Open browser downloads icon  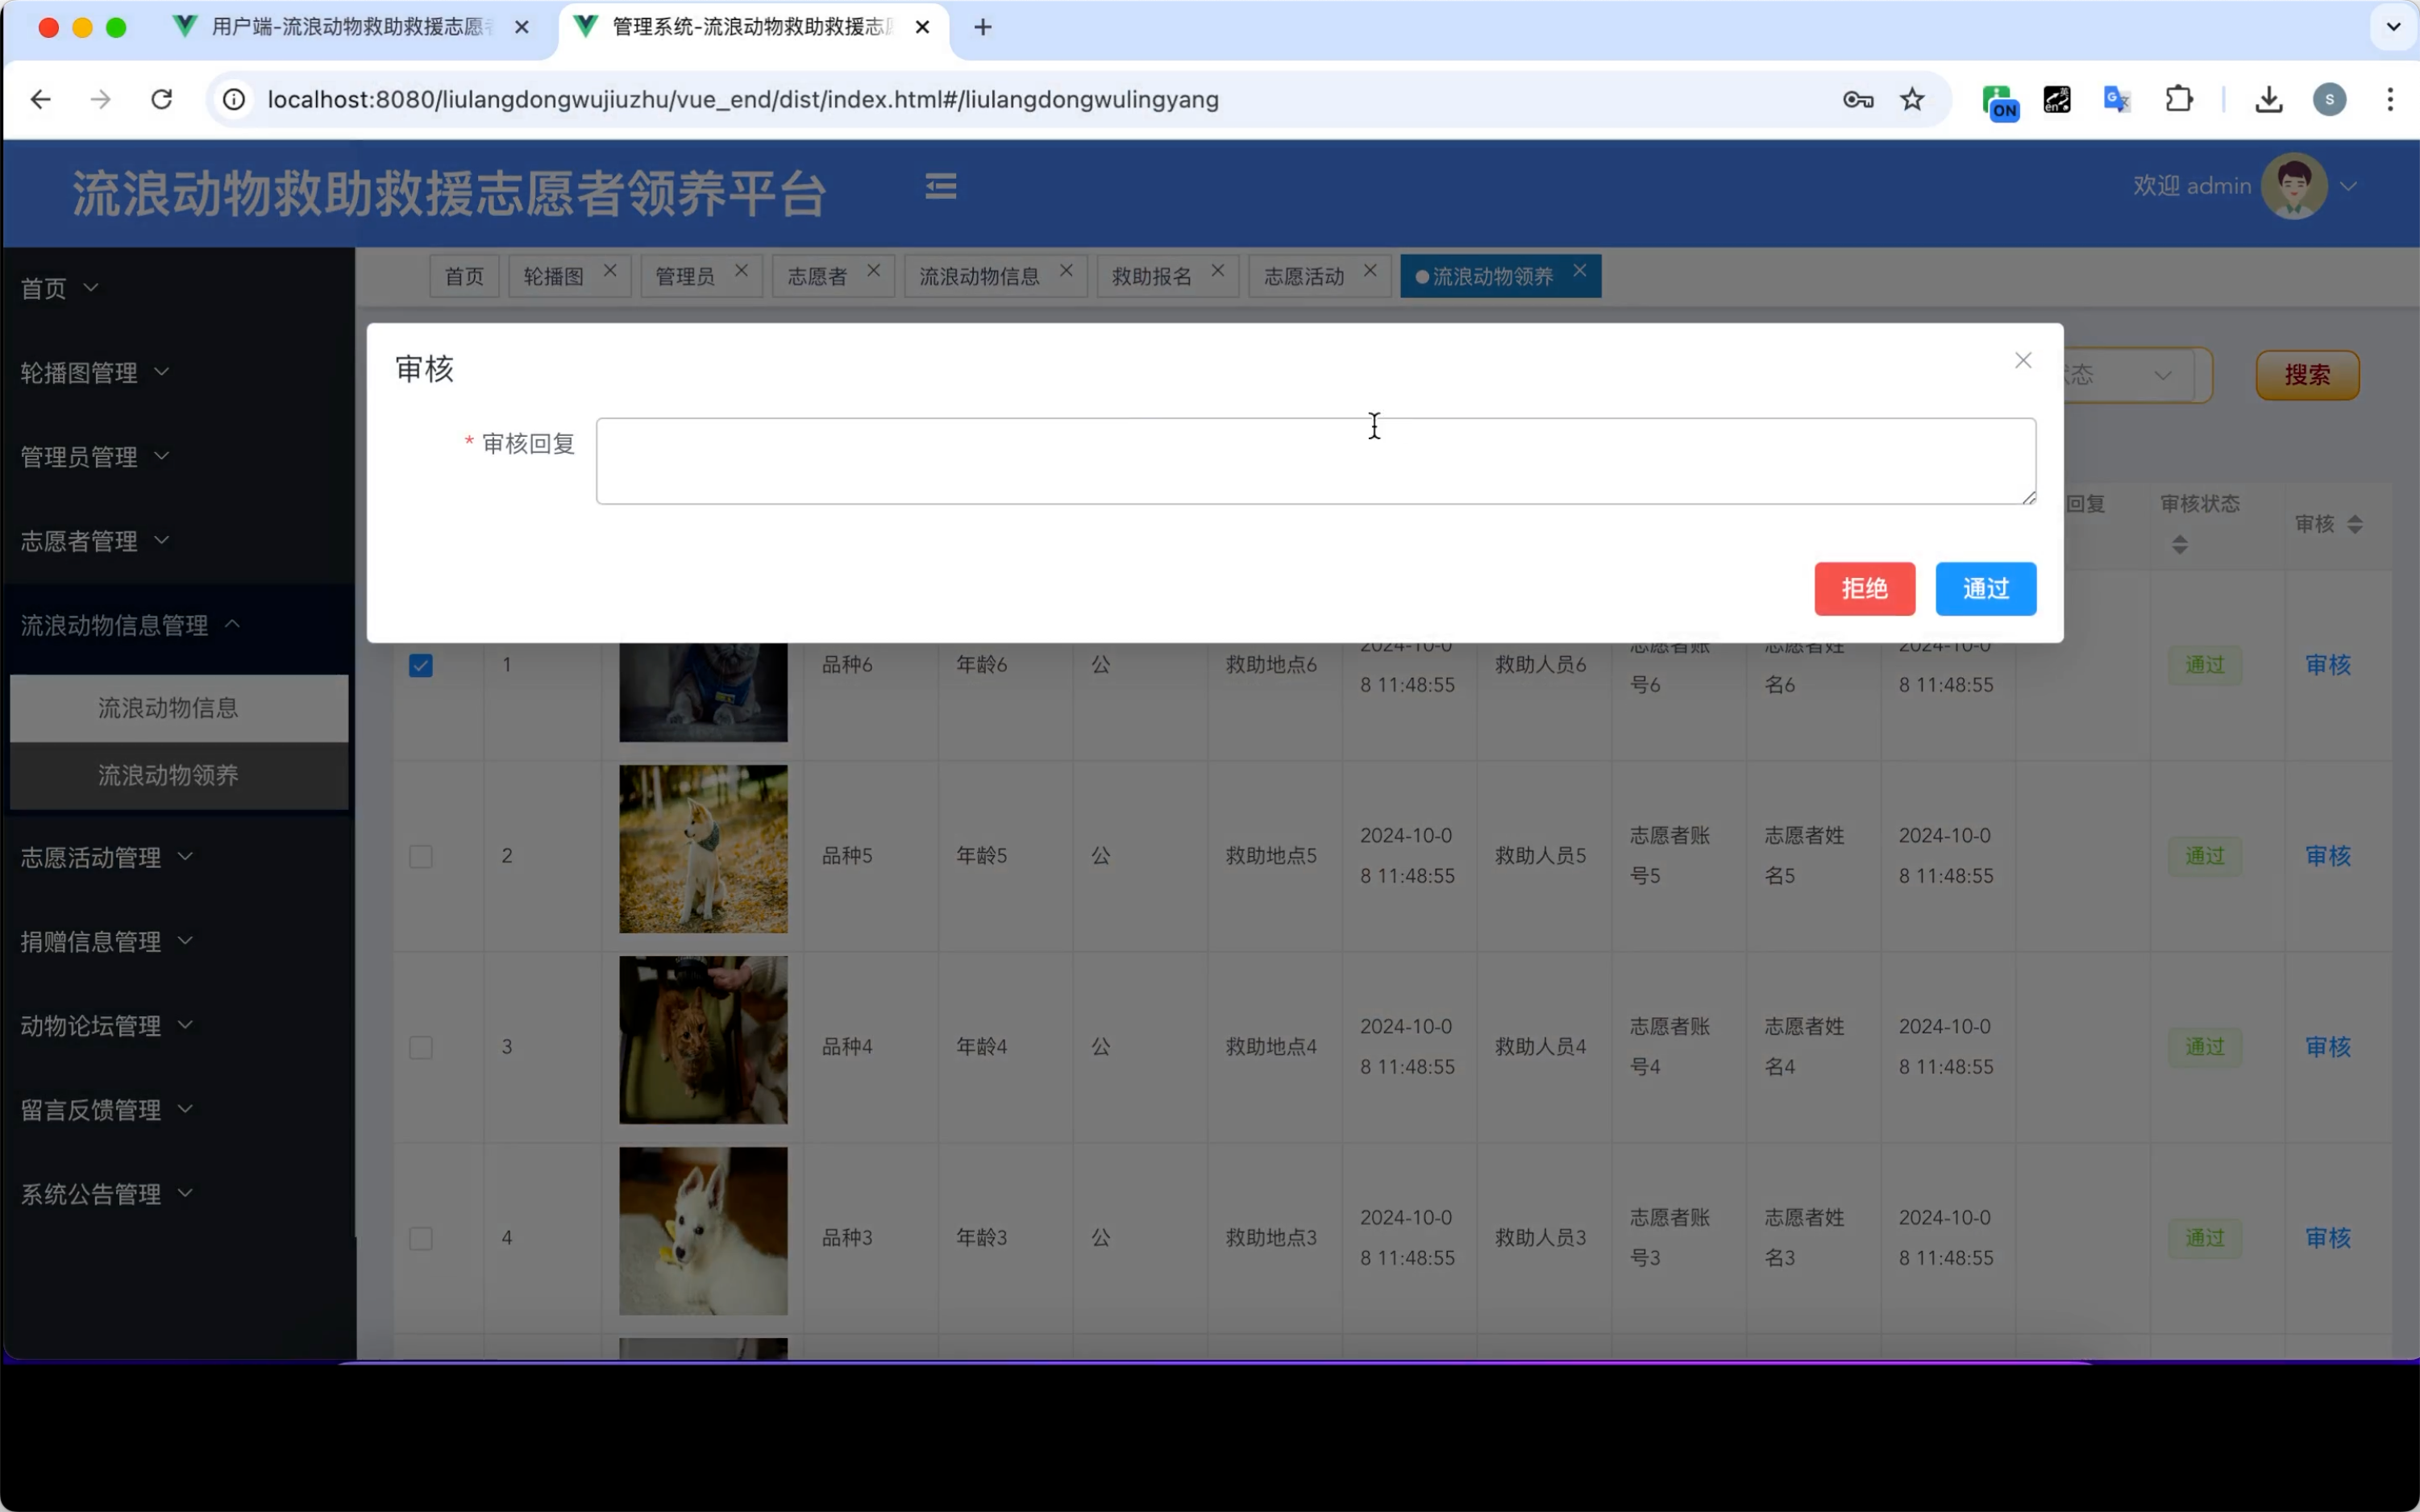coord(2268,99)
